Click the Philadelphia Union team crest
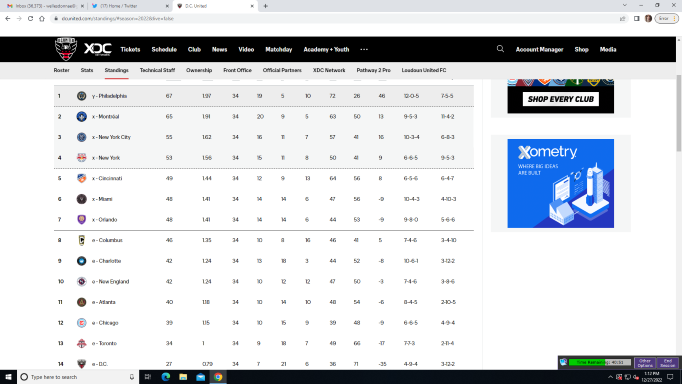 [x=81, y=96]
